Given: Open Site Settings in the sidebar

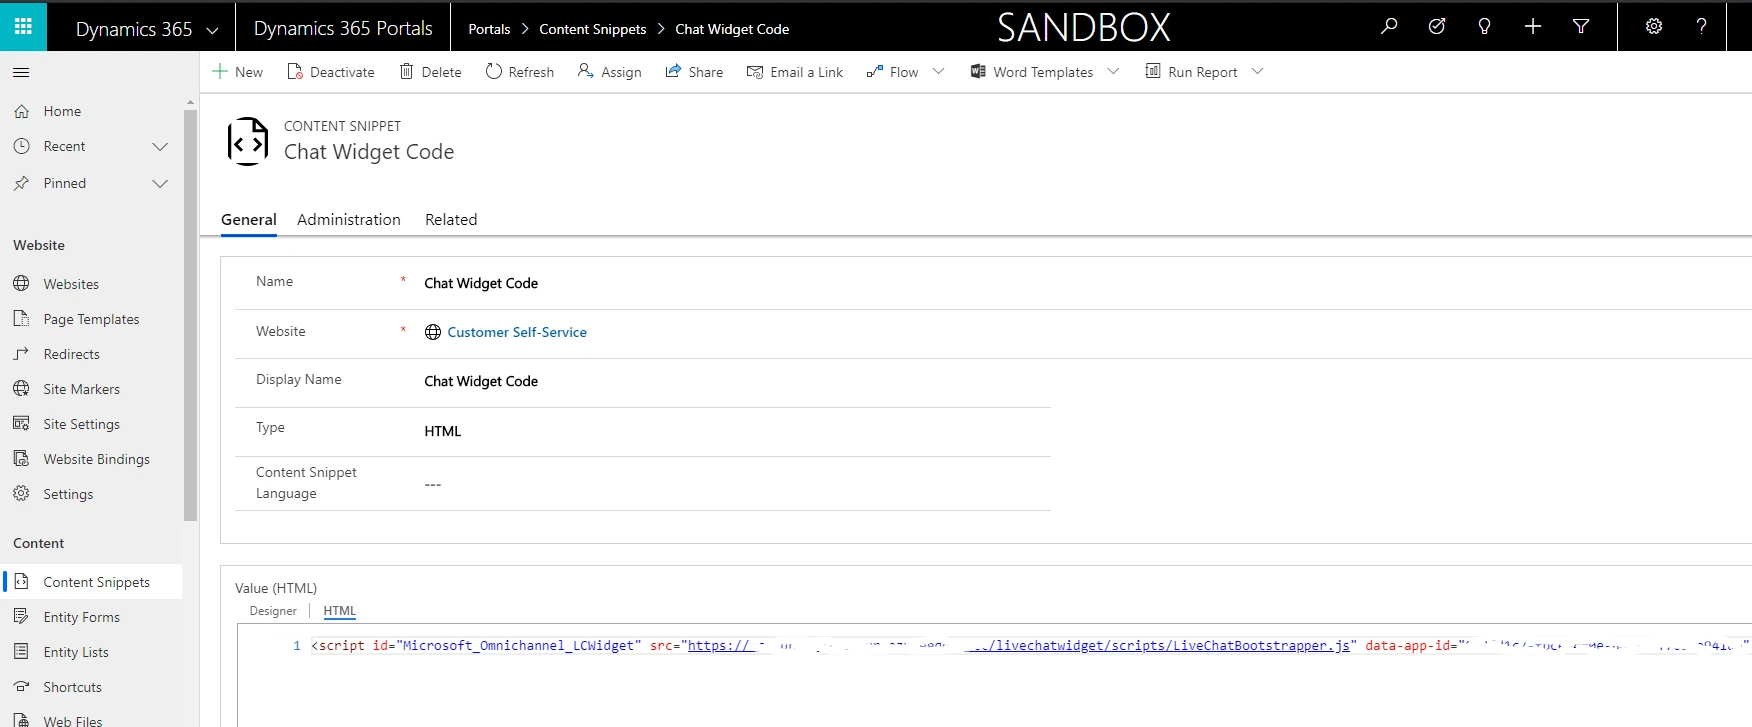Looking at the screenshot, I should tap(81, 424).
